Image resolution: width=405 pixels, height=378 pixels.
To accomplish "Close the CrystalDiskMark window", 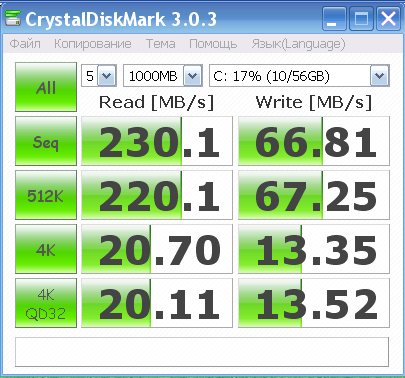I will coord(388,19).
